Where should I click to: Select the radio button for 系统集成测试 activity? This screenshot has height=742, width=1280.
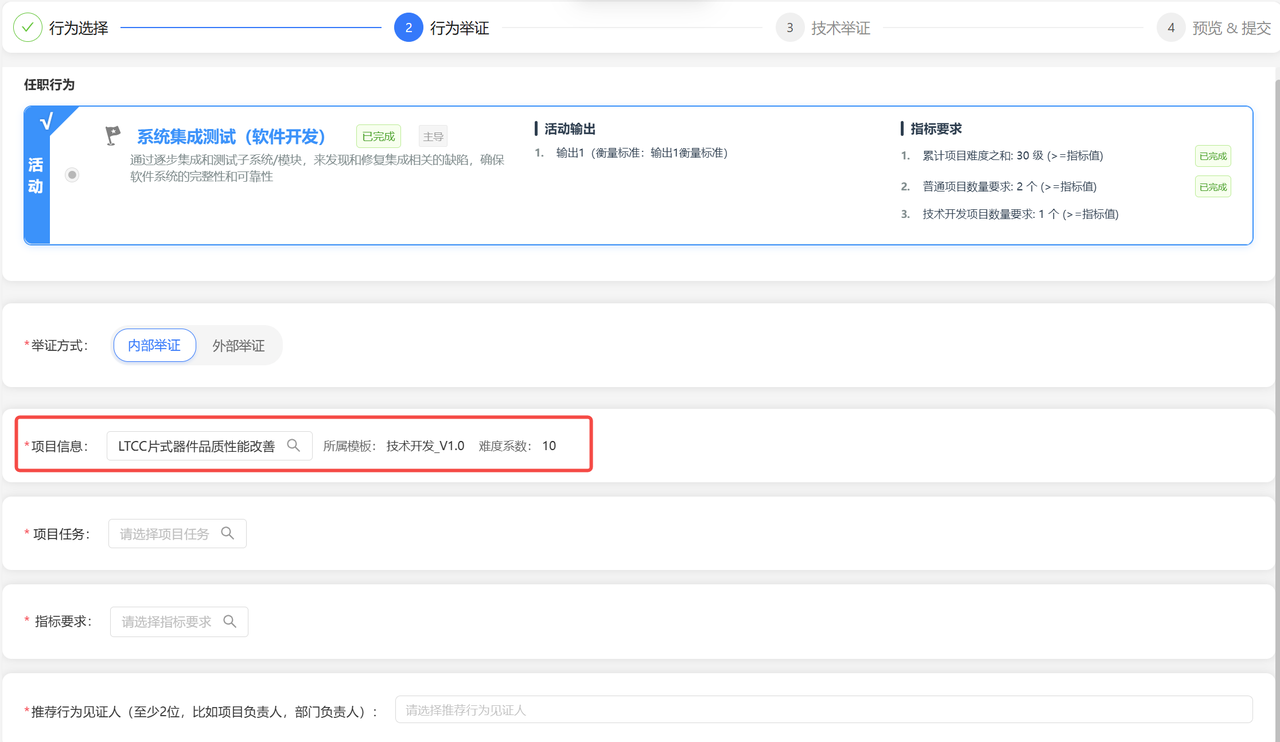[72, 175]
